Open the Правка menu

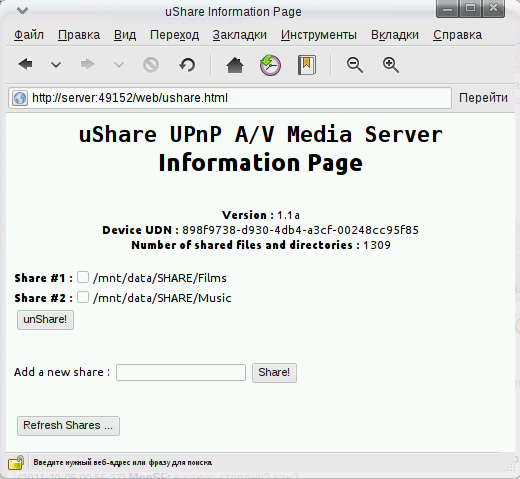[79, 35]
